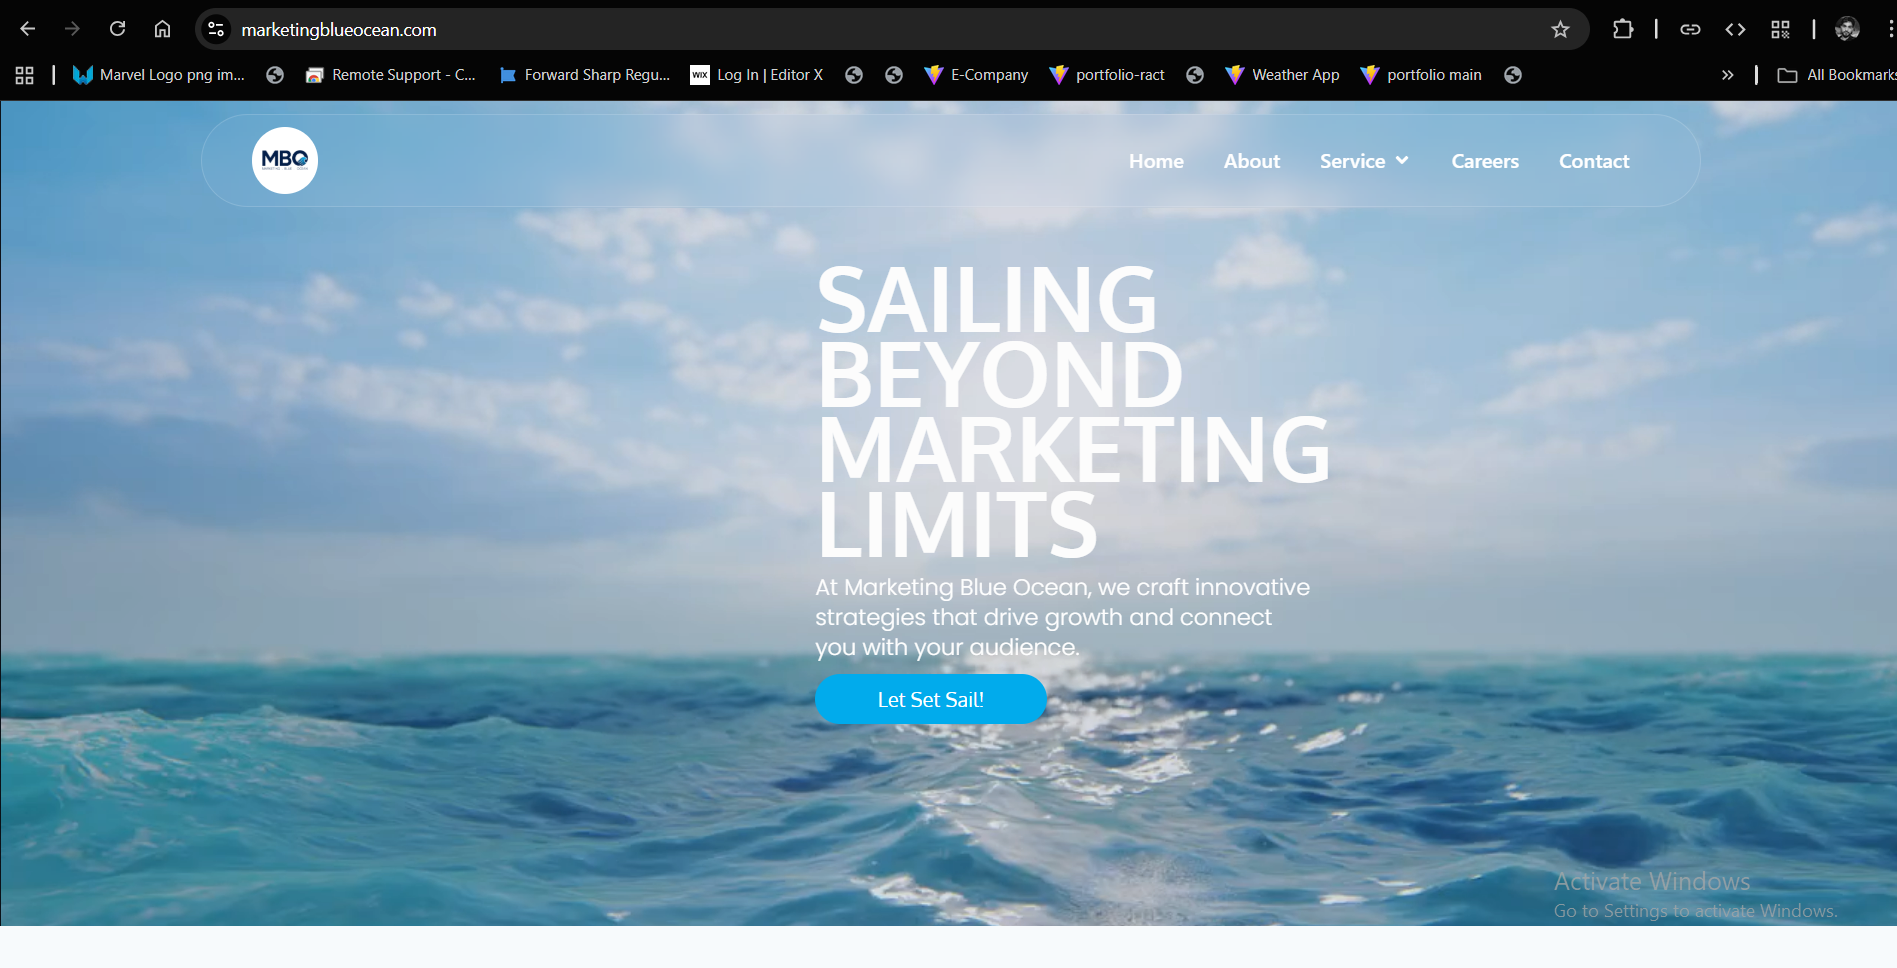Open the Extensions puzzle icon
Image resolution: width=1897 pixels, height=968 pixels.
(x=1623, y=29)
